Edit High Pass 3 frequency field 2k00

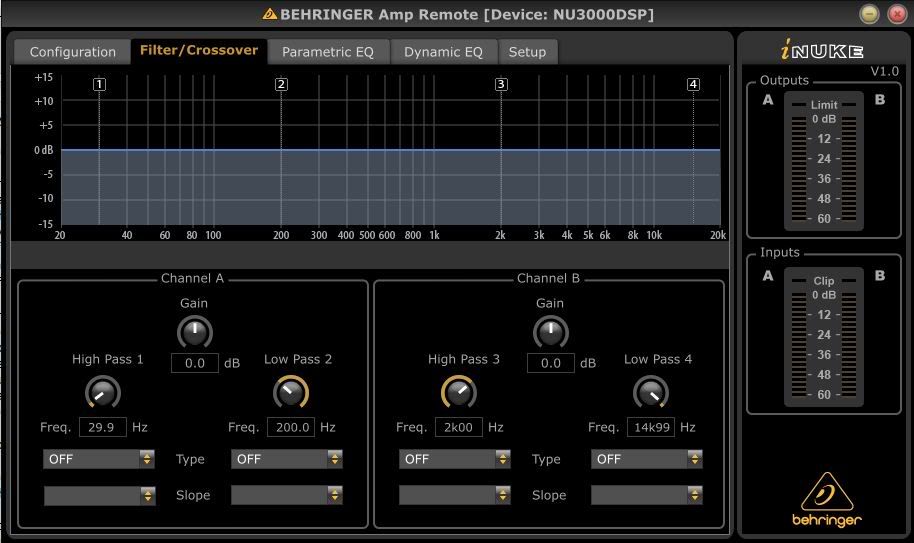click(459, 427)
